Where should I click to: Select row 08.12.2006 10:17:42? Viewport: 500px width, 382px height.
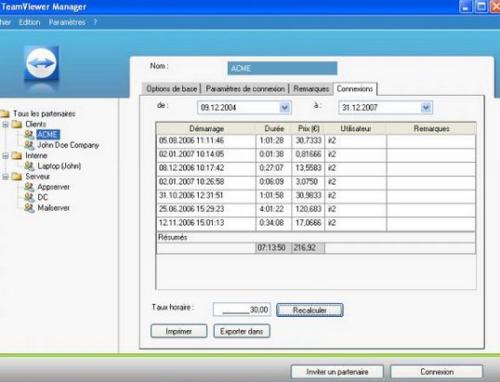pyautogui.click(x=316, y=168)
